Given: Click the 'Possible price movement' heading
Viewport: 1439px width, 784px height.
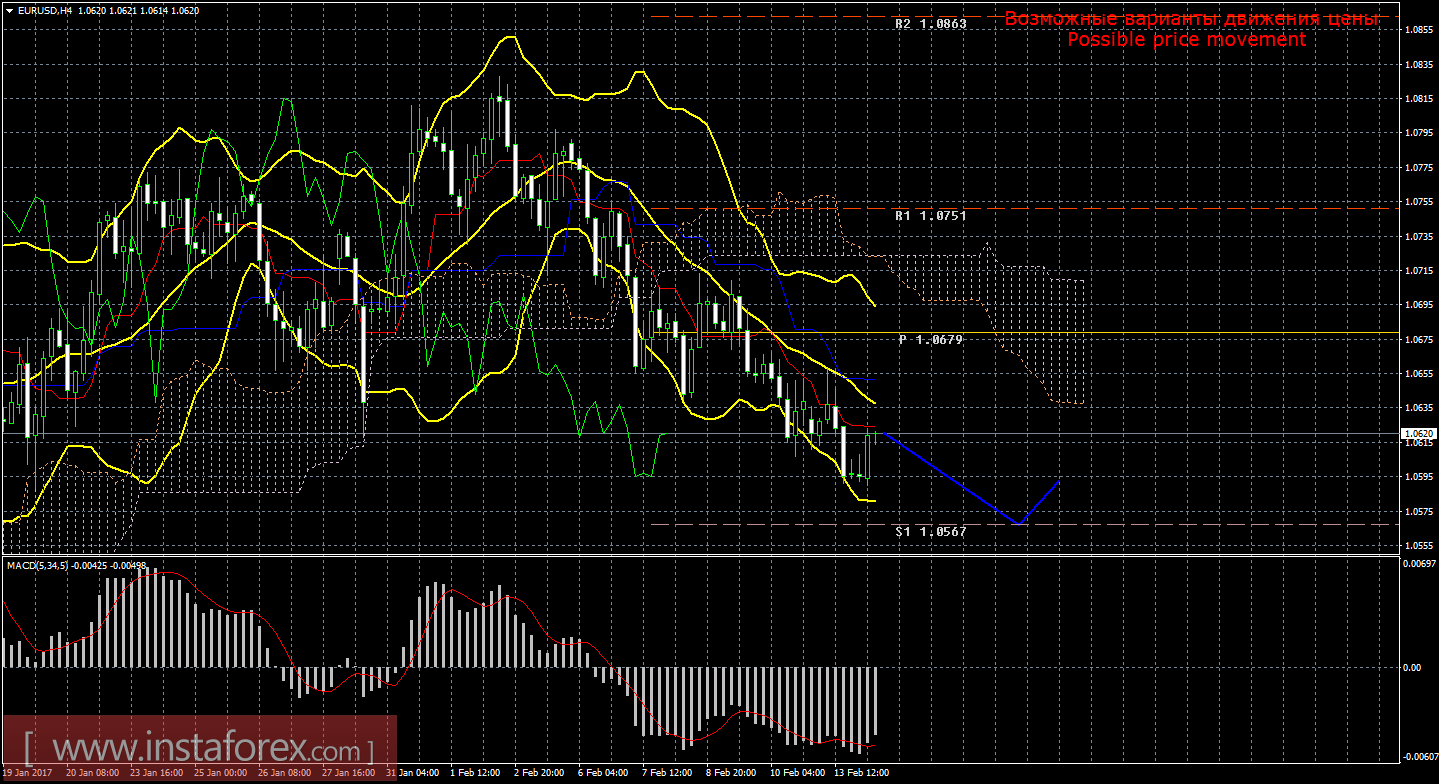Looking at the screenshot, I should (1186, 40).
